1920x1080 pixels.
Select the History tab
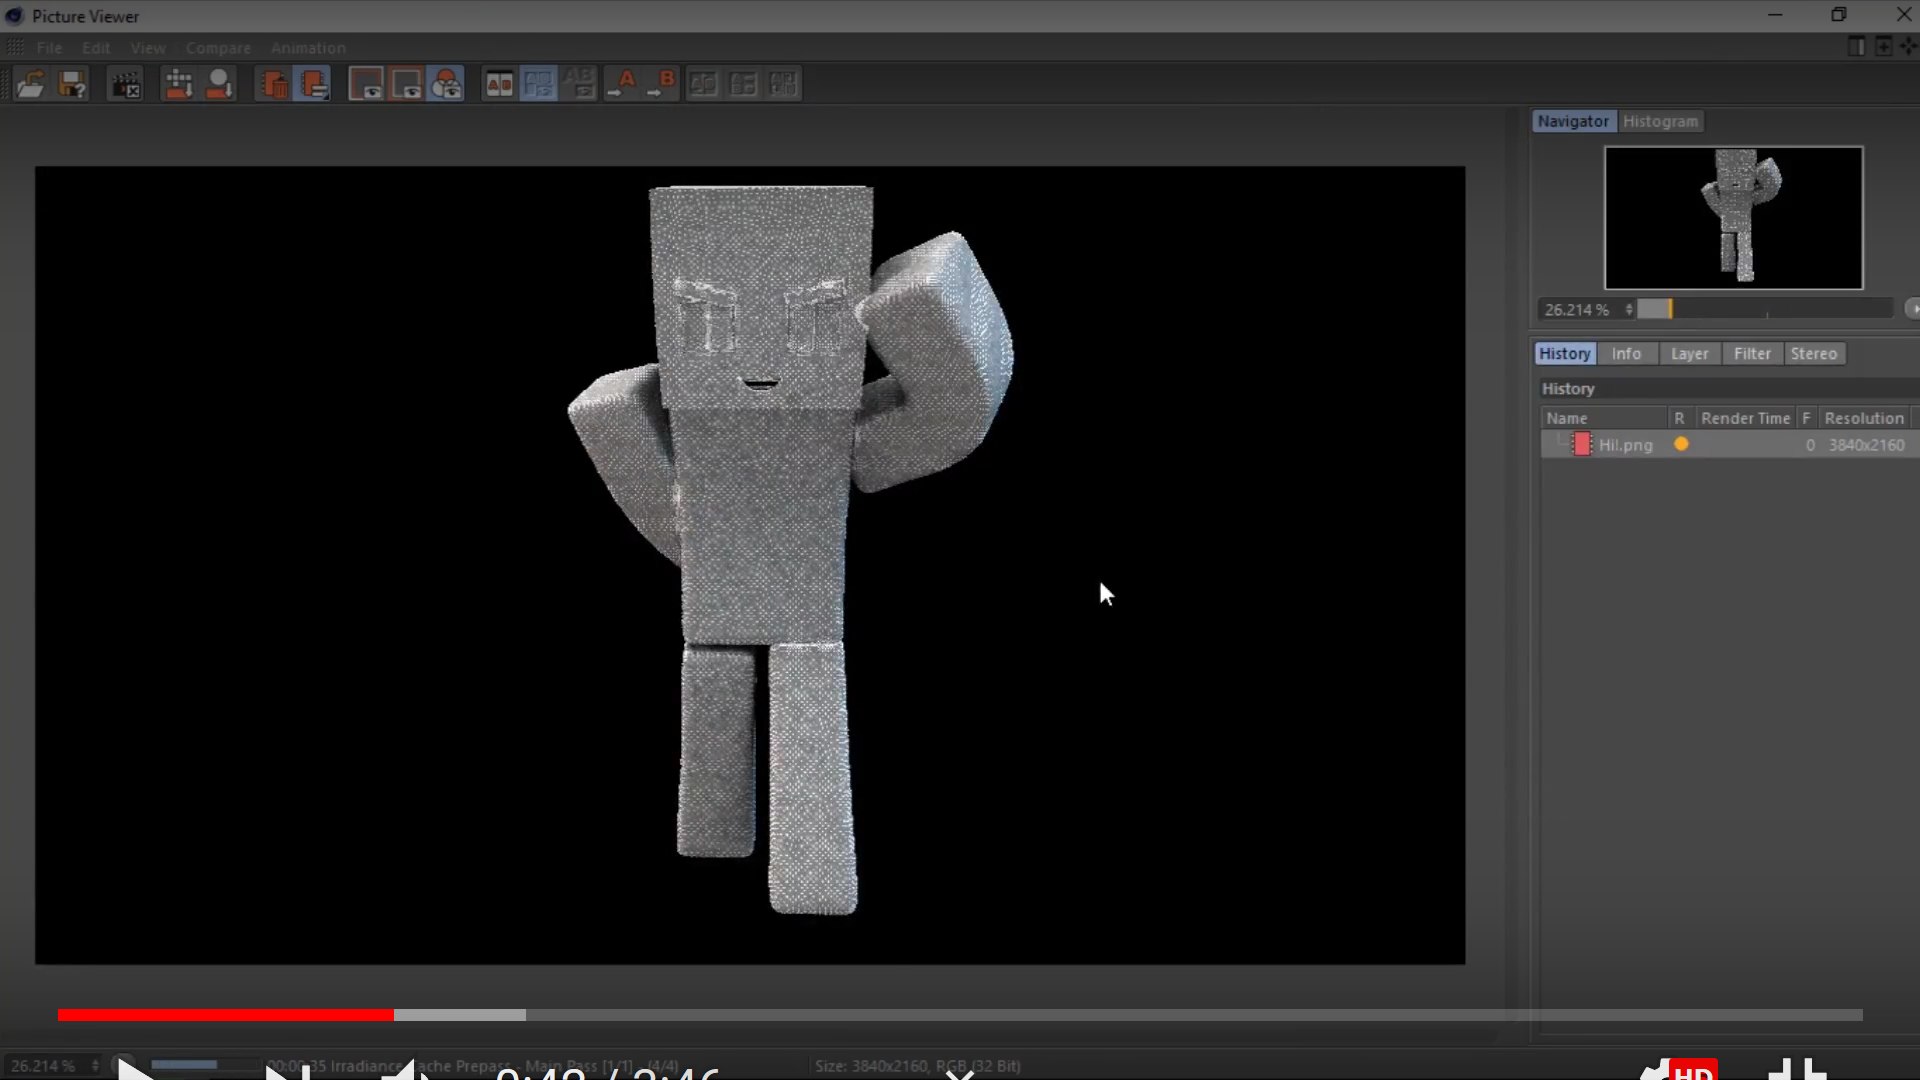(1565, 354)
